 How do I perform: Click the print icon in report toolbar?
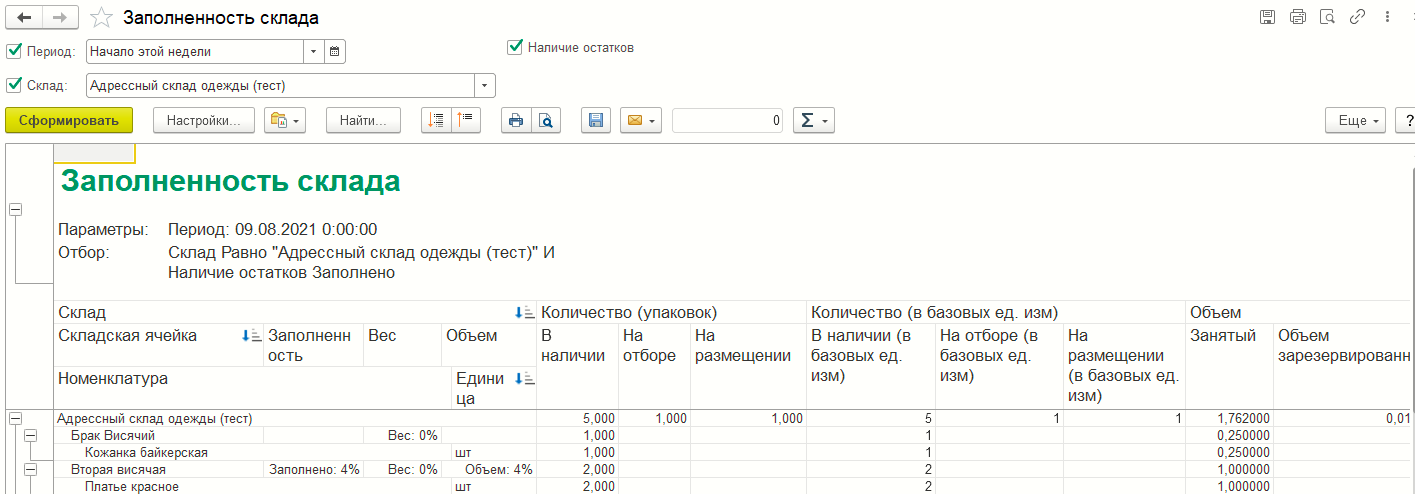(516, 120)
